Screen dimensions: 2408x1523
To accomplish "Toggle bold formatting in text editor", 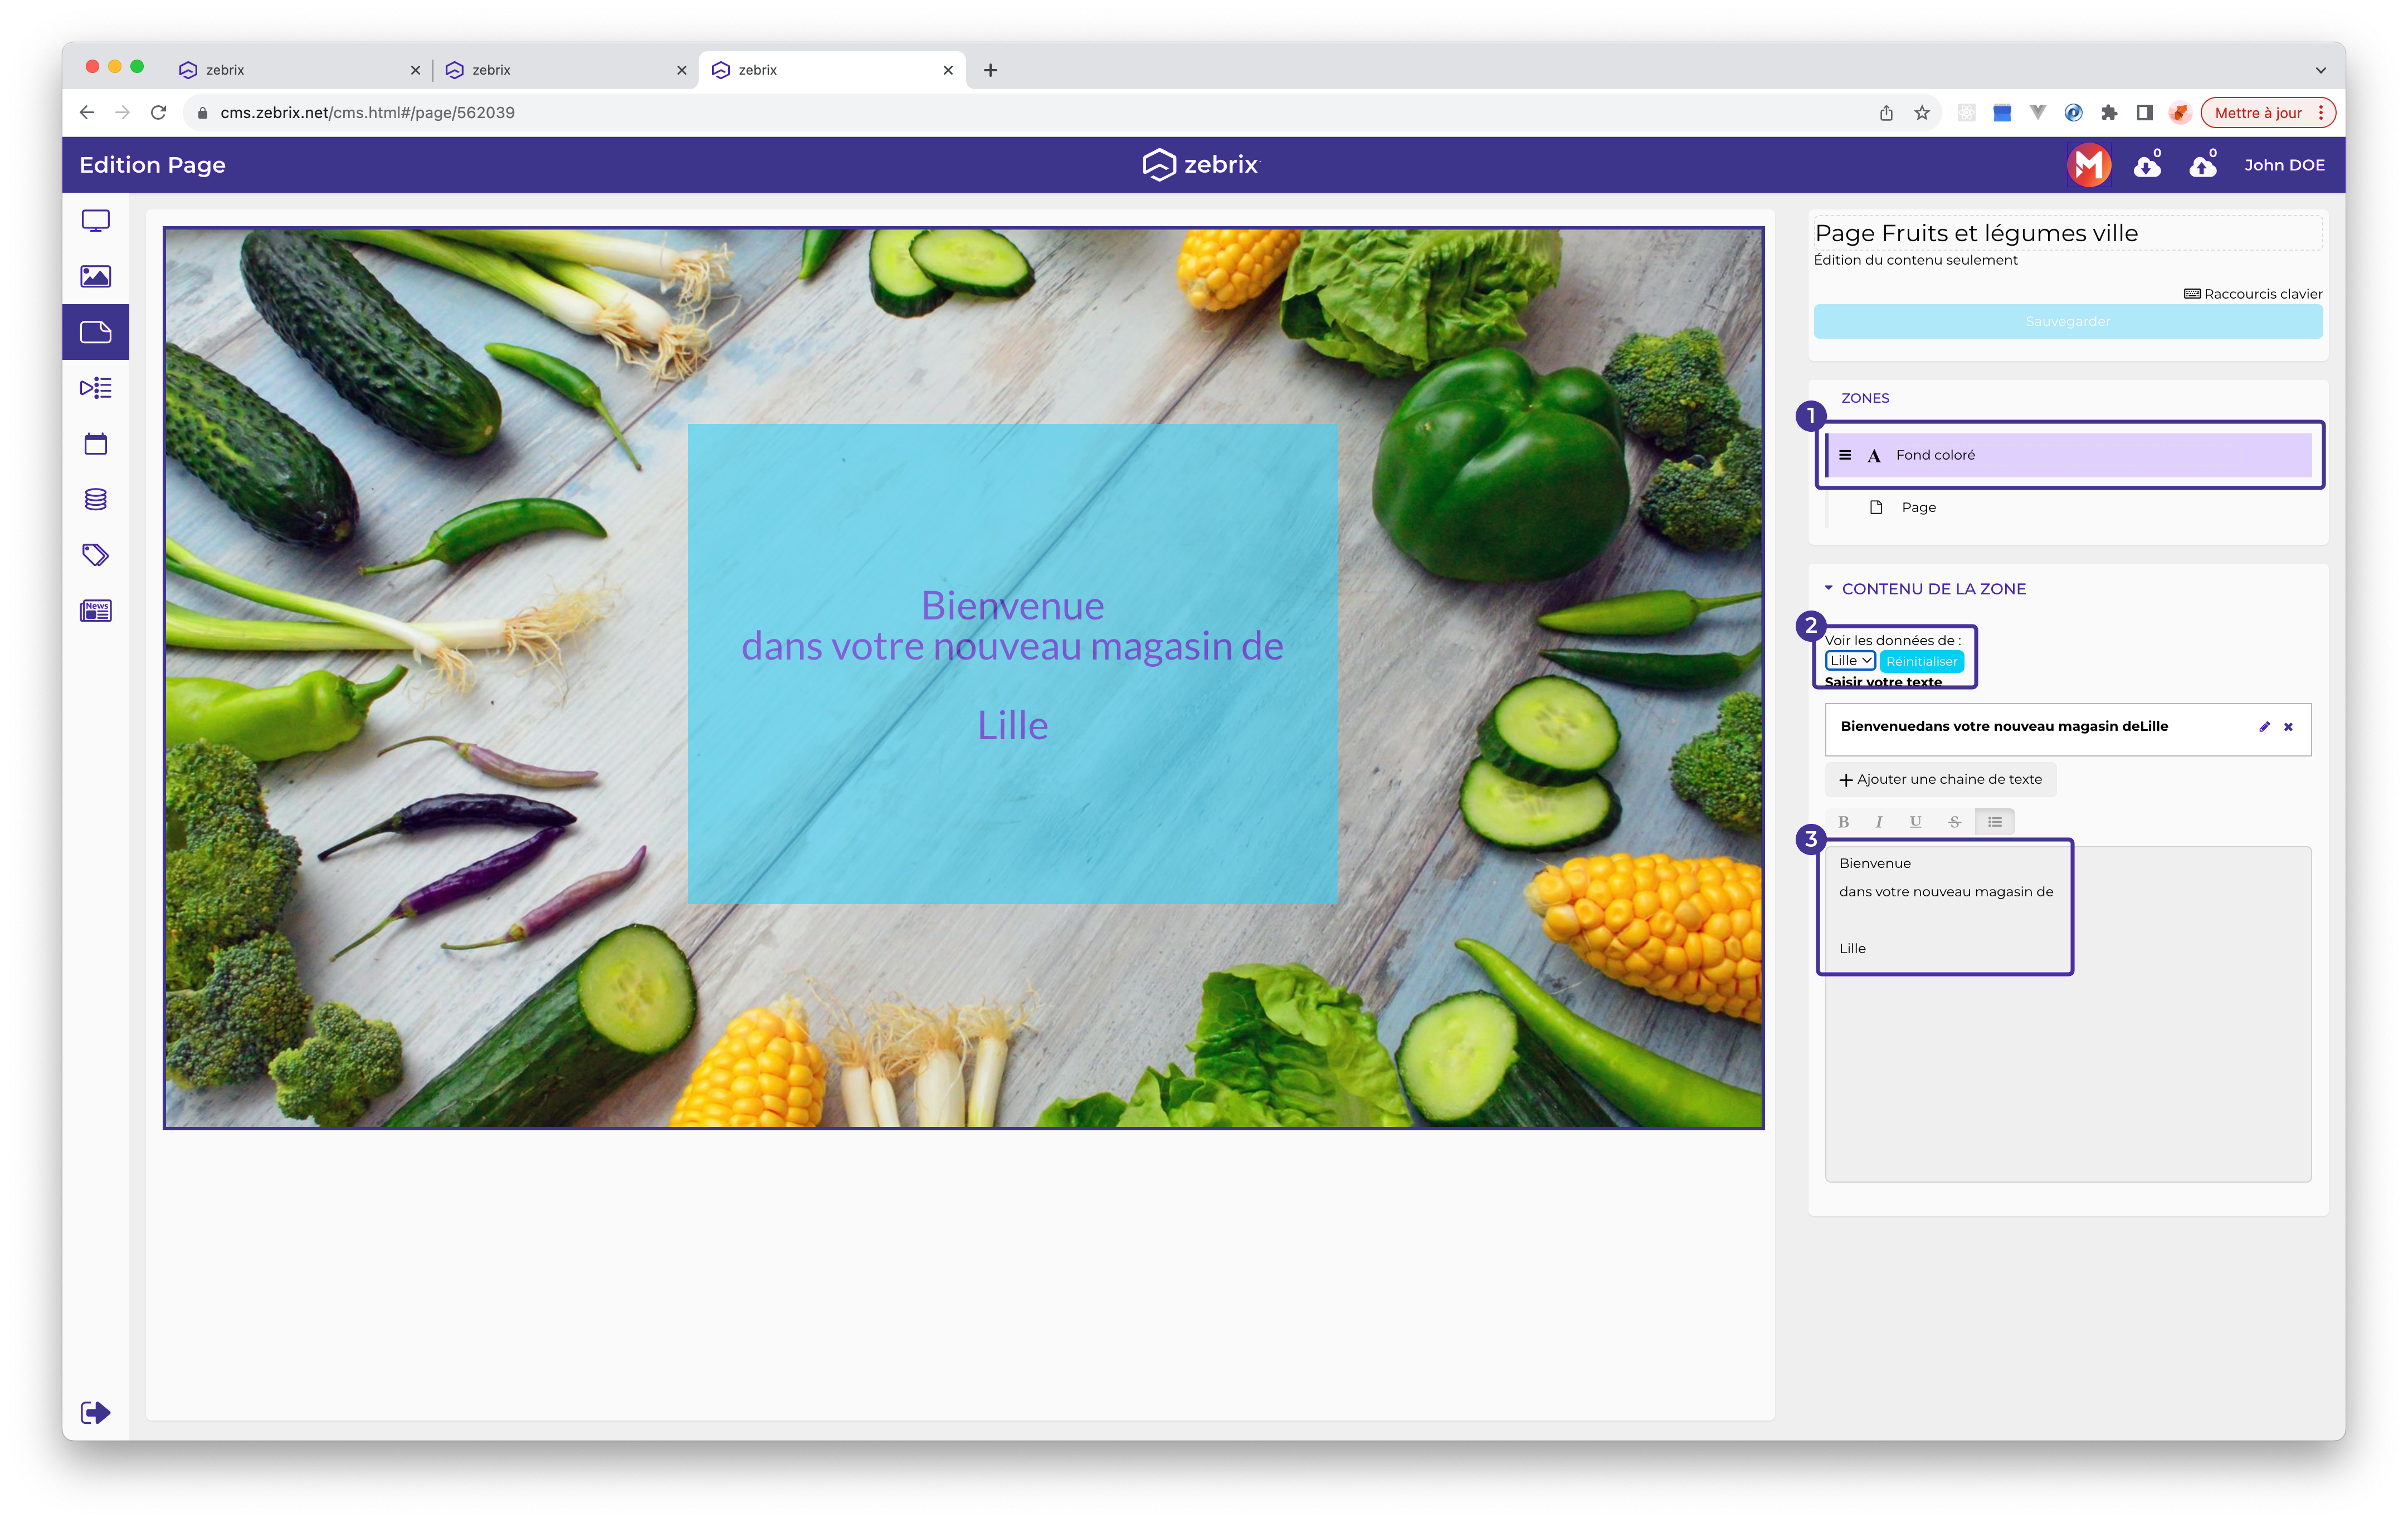I will click(x=1843, y=822).
